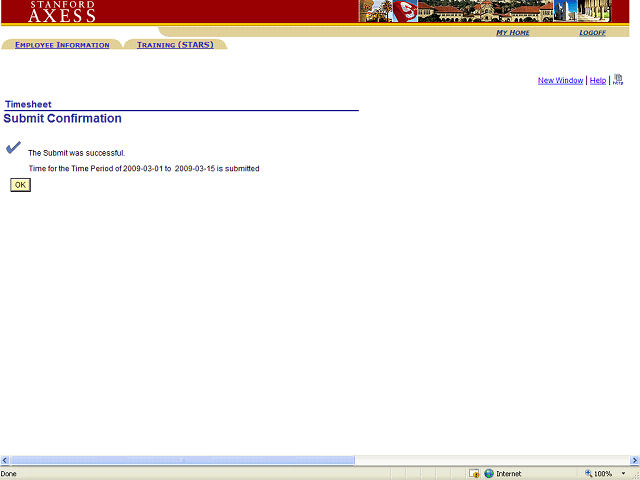Go to My Home

coord(513,33)
